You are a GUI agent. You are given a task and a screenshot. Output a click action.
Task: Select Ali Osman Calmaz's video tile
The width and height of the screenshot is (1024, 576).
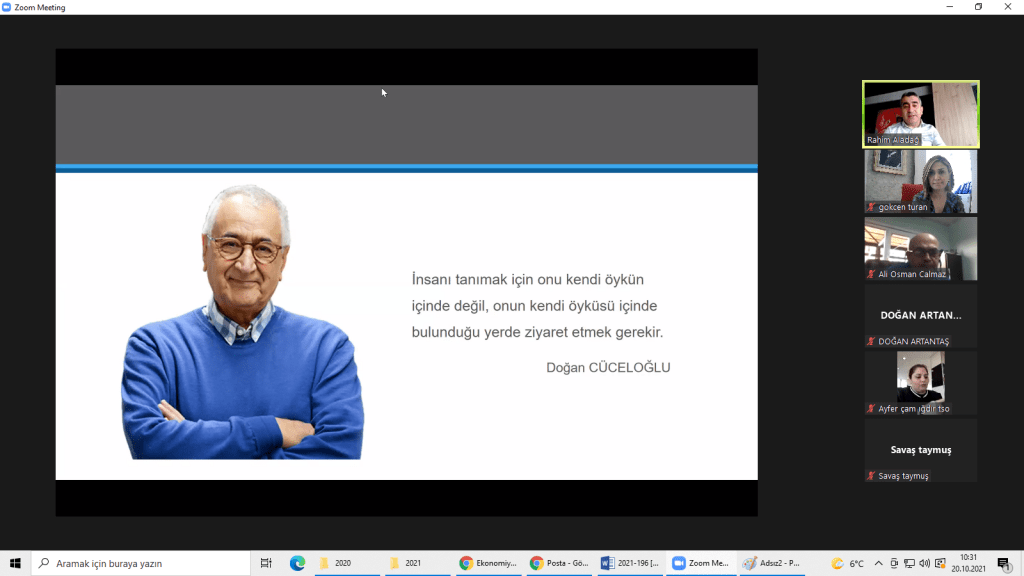(x=920, y=248)
